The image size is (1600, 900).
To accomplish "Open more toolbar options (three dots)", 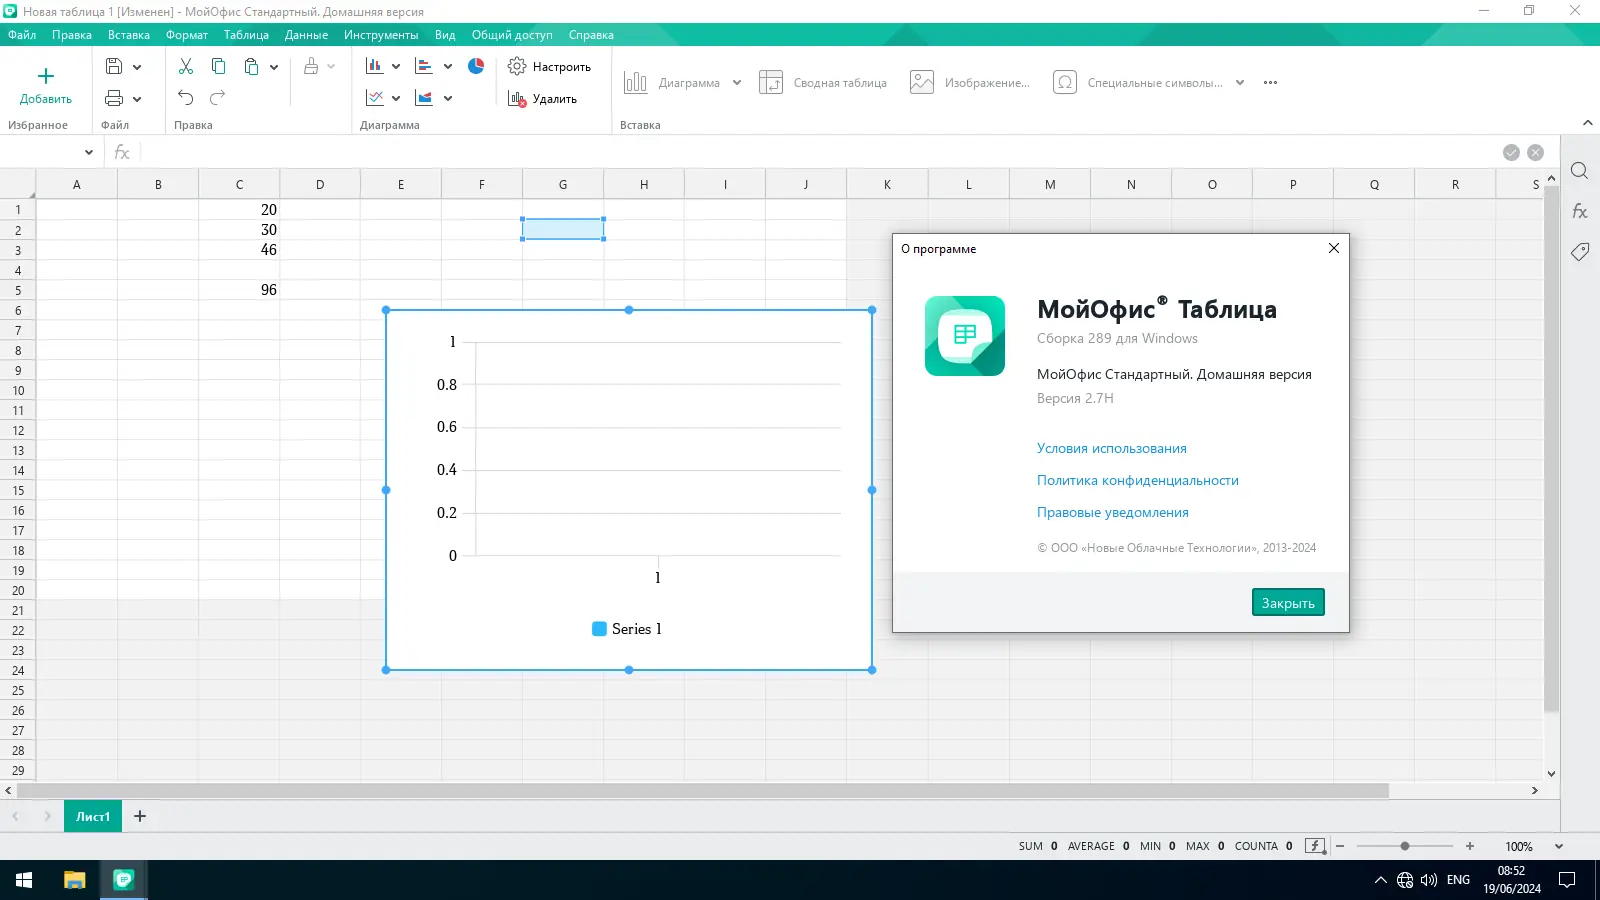I will click(x=1271, y=83).
